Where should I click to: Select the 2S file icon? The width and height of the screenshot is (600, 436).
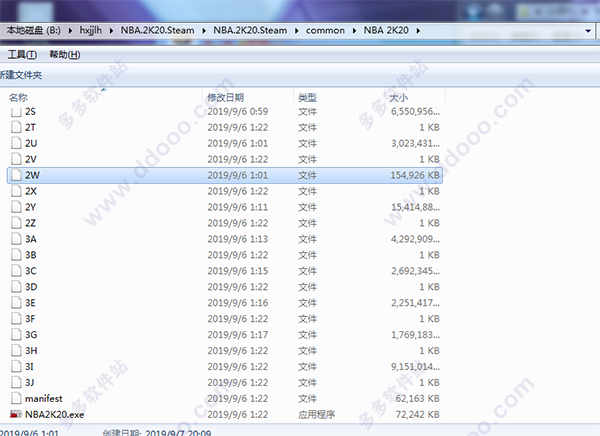click(x=15, y=111)
